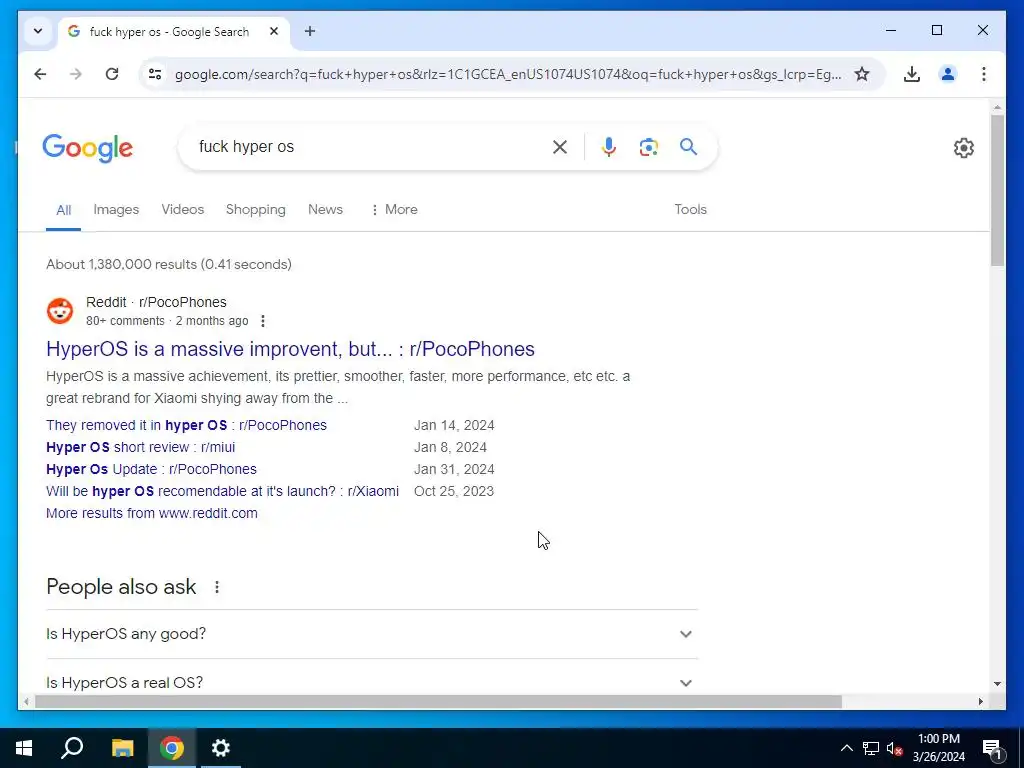Bookmark this tab with the star icon

coord(862,74)
